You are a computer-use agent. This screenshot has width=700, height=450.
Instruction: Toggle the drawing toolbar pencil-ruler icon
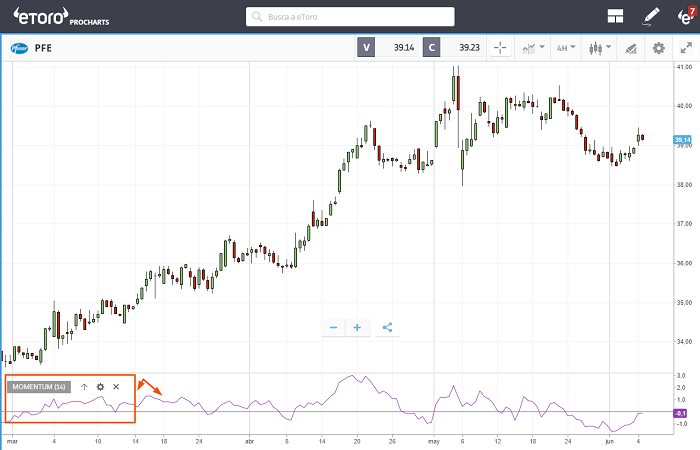pos(630,48)
